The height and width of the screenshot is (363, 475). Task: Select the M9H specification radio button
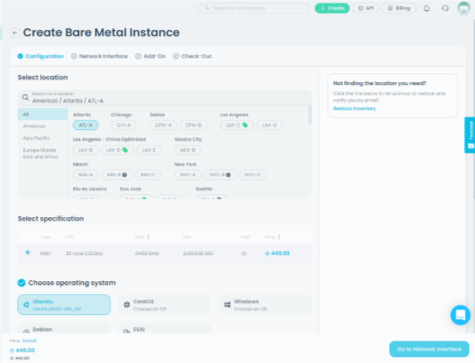tap(28, 253)
